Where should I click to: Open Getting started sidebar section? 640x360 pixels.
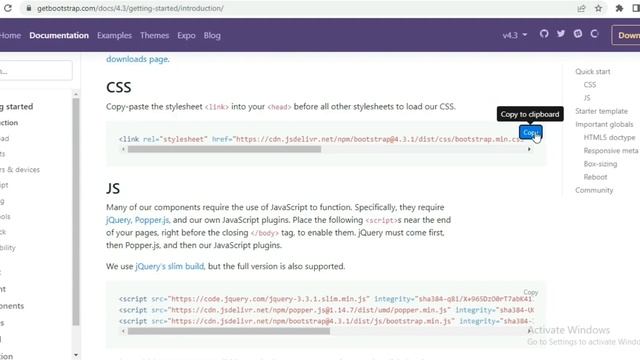[x=16, y=107]
